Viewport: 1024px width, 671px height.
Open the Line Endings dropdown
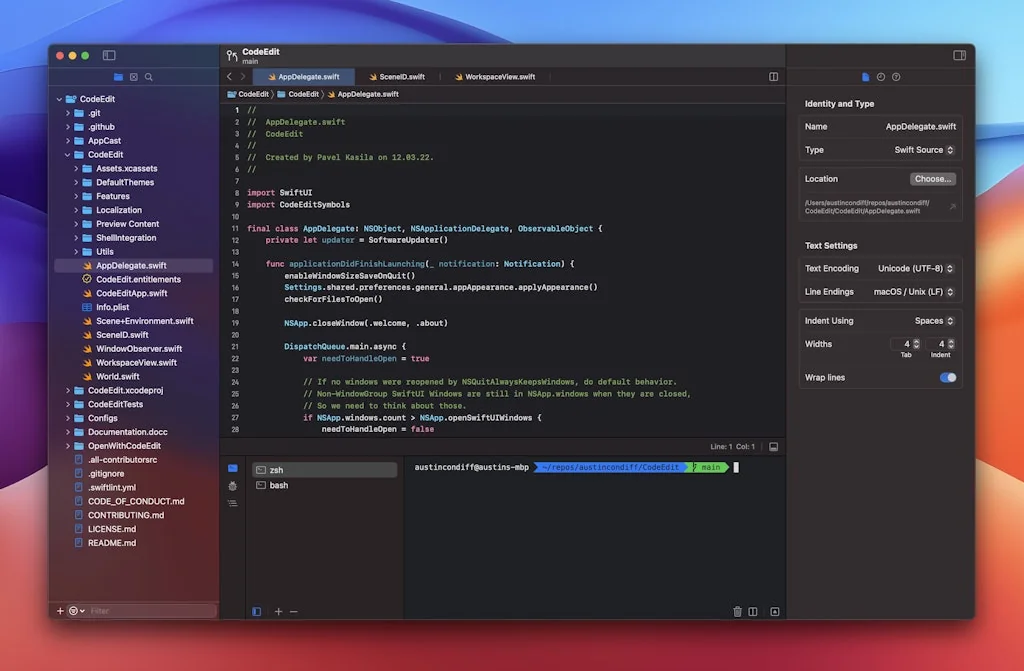point(914,292)
